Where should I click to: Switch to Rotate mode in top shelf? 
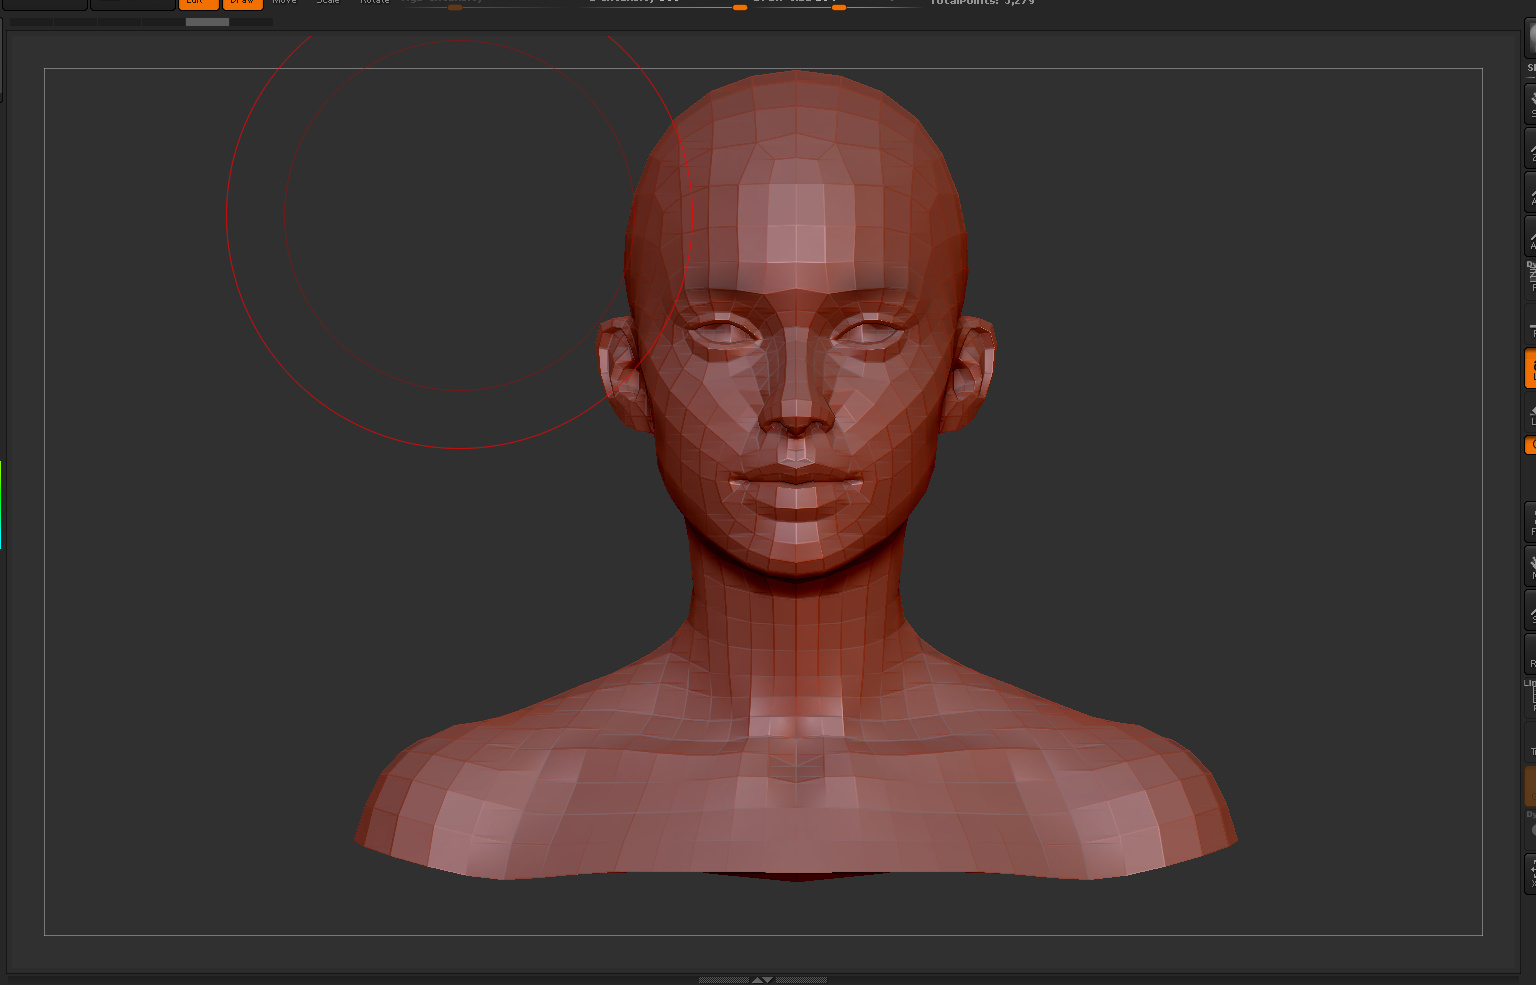click(x=375, y=3)
